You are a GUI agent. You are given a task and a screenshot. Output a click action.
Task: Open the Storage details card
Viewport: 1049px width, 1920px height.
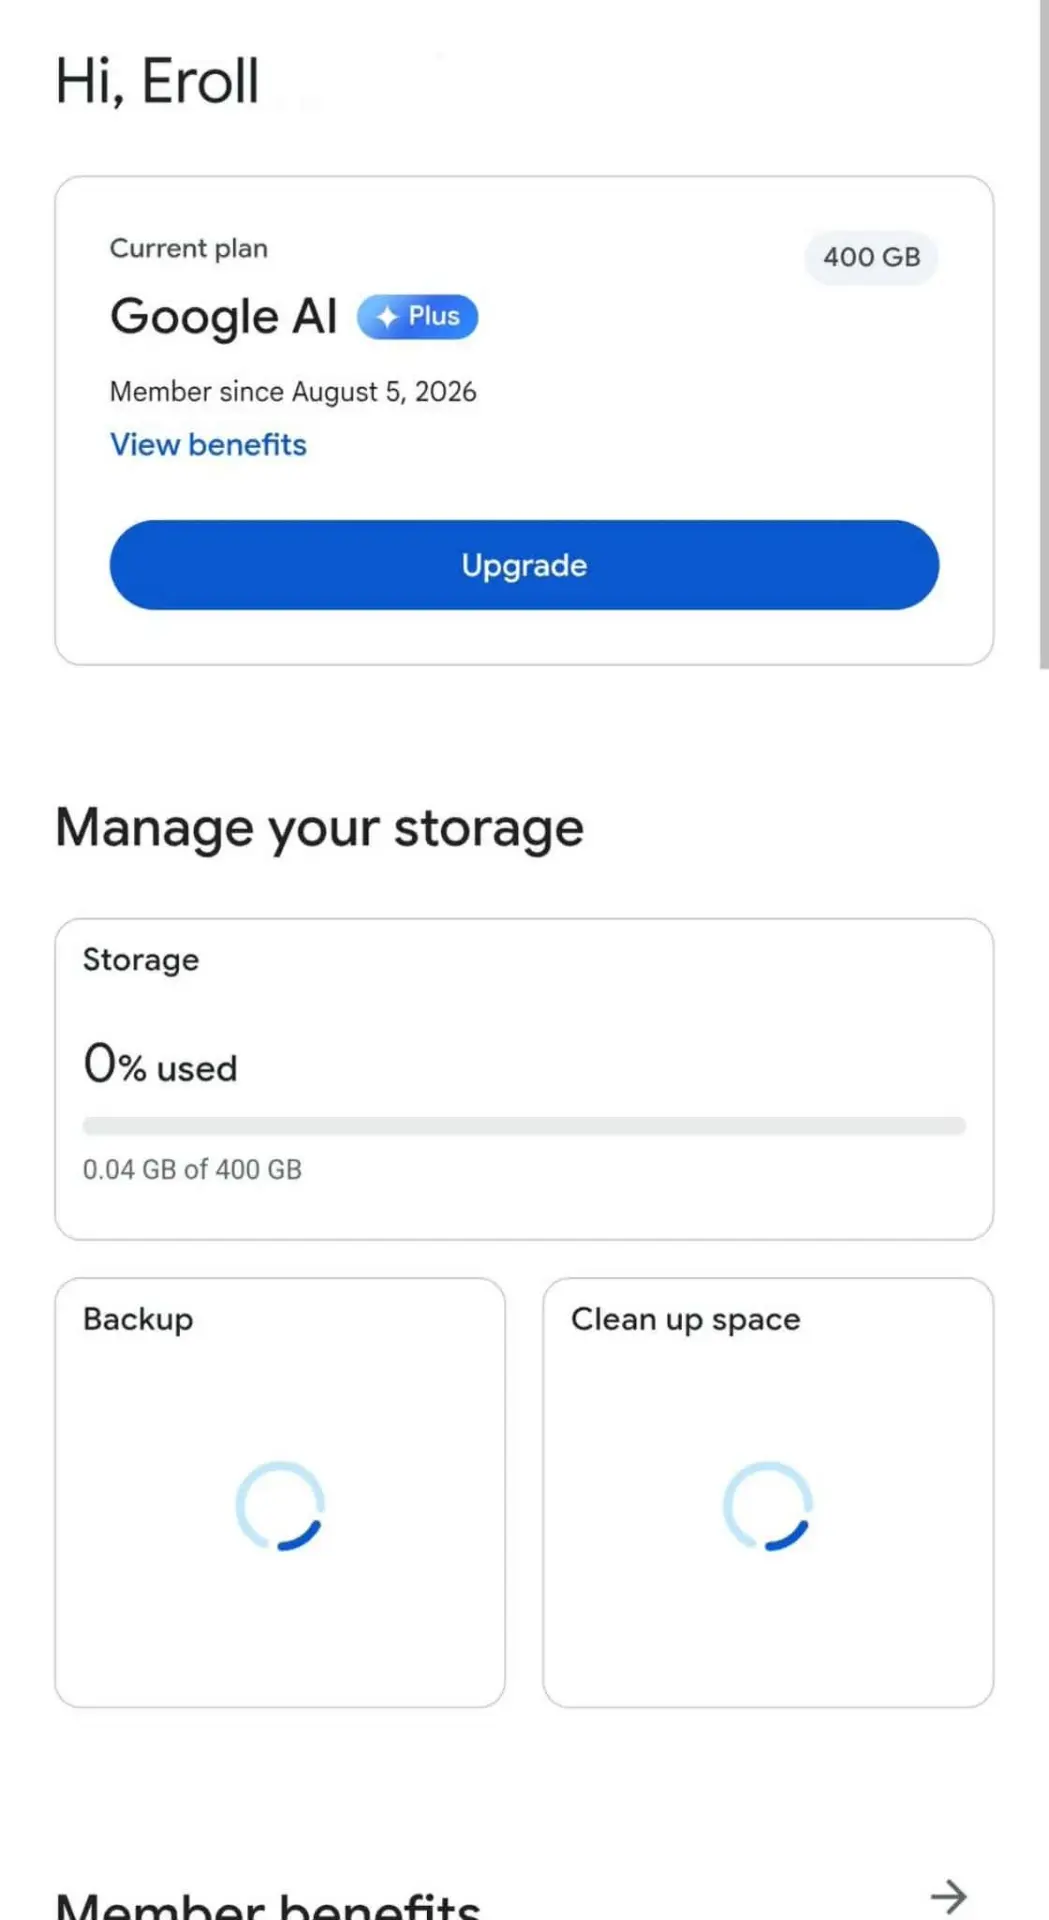pos(524,1079)
